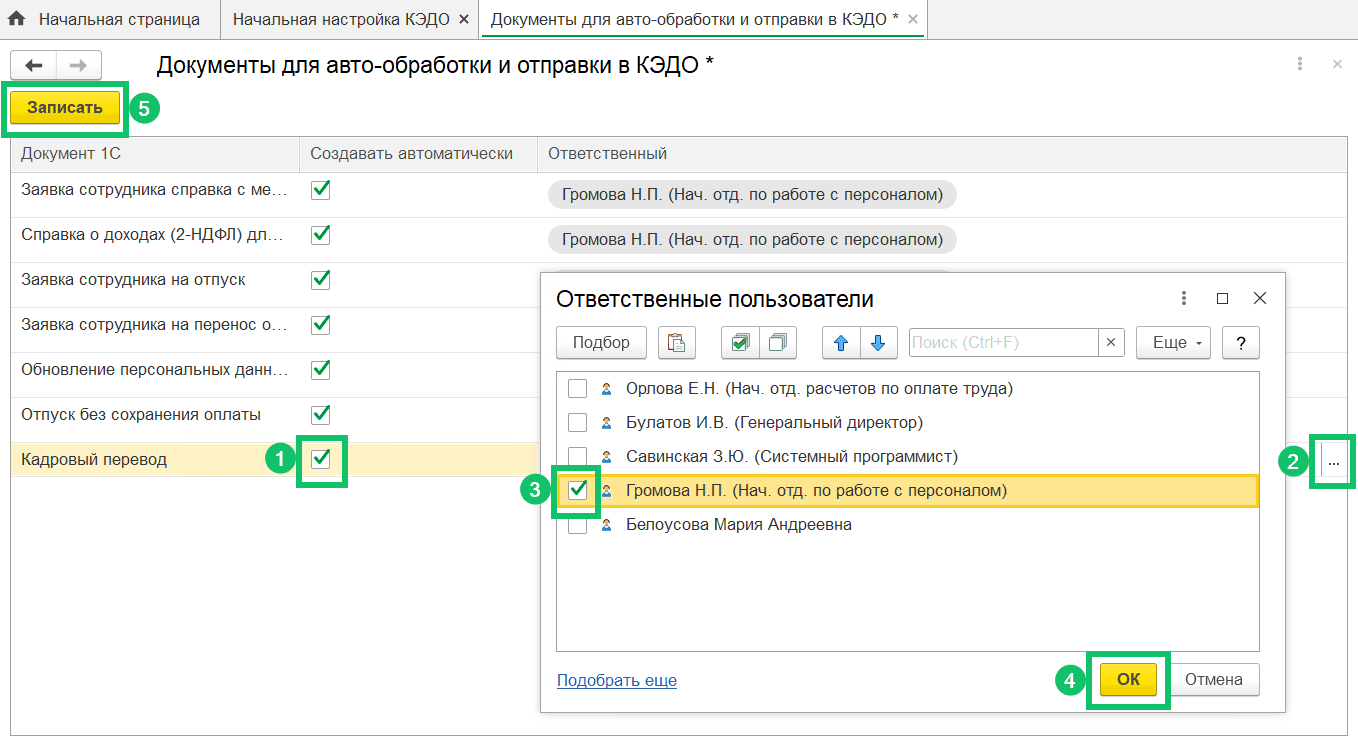Click the Отмена button
Image resolution: width=1358 pixels, height=745 pixels.
point(1214,680)
